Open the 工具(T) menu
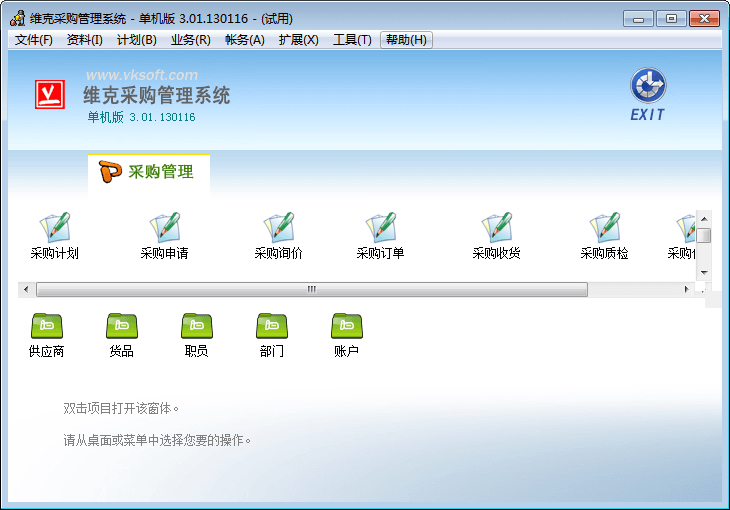Screen dimensions: 730x510 [x=352, y=40]
